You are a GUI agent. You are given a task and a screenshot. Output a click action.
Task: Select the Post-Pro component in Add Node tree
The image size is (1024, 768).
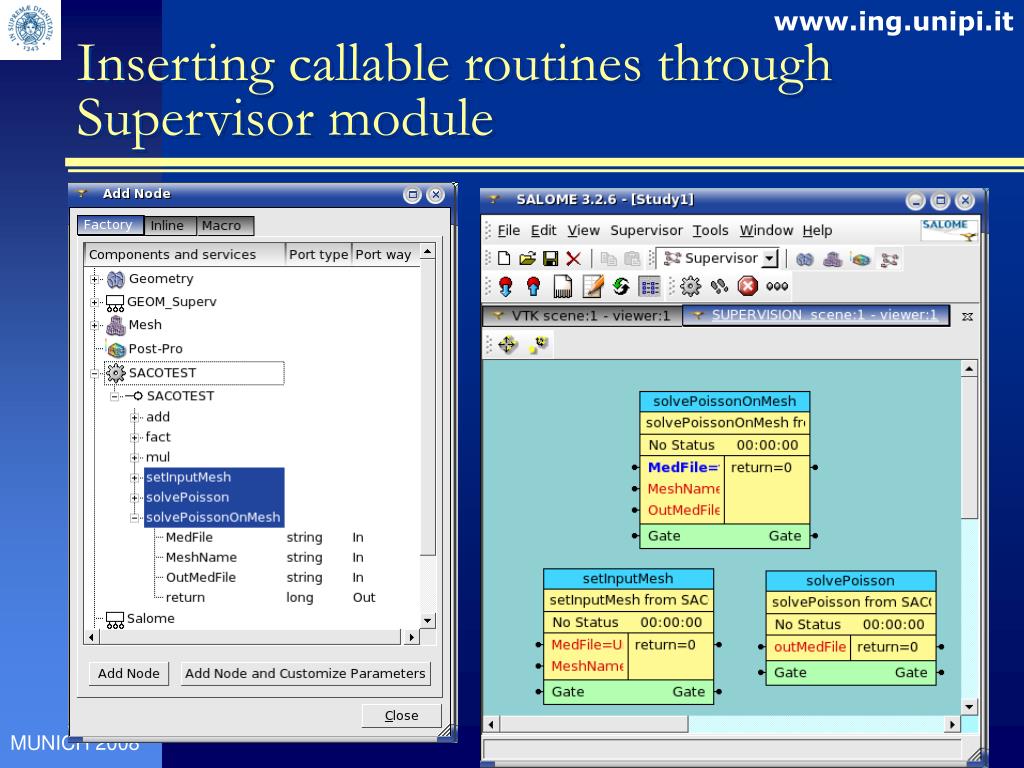click(x=155, y=349)
